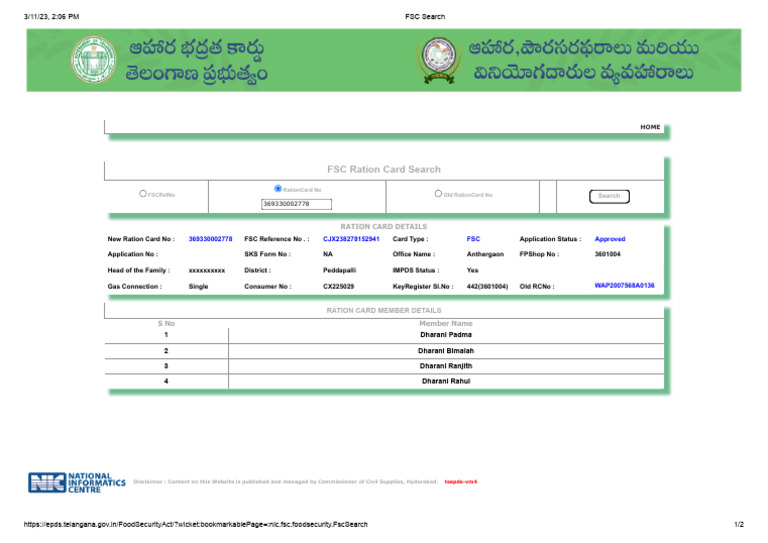Click the Telugu department name in the right banner

click(x=583, y=60)
